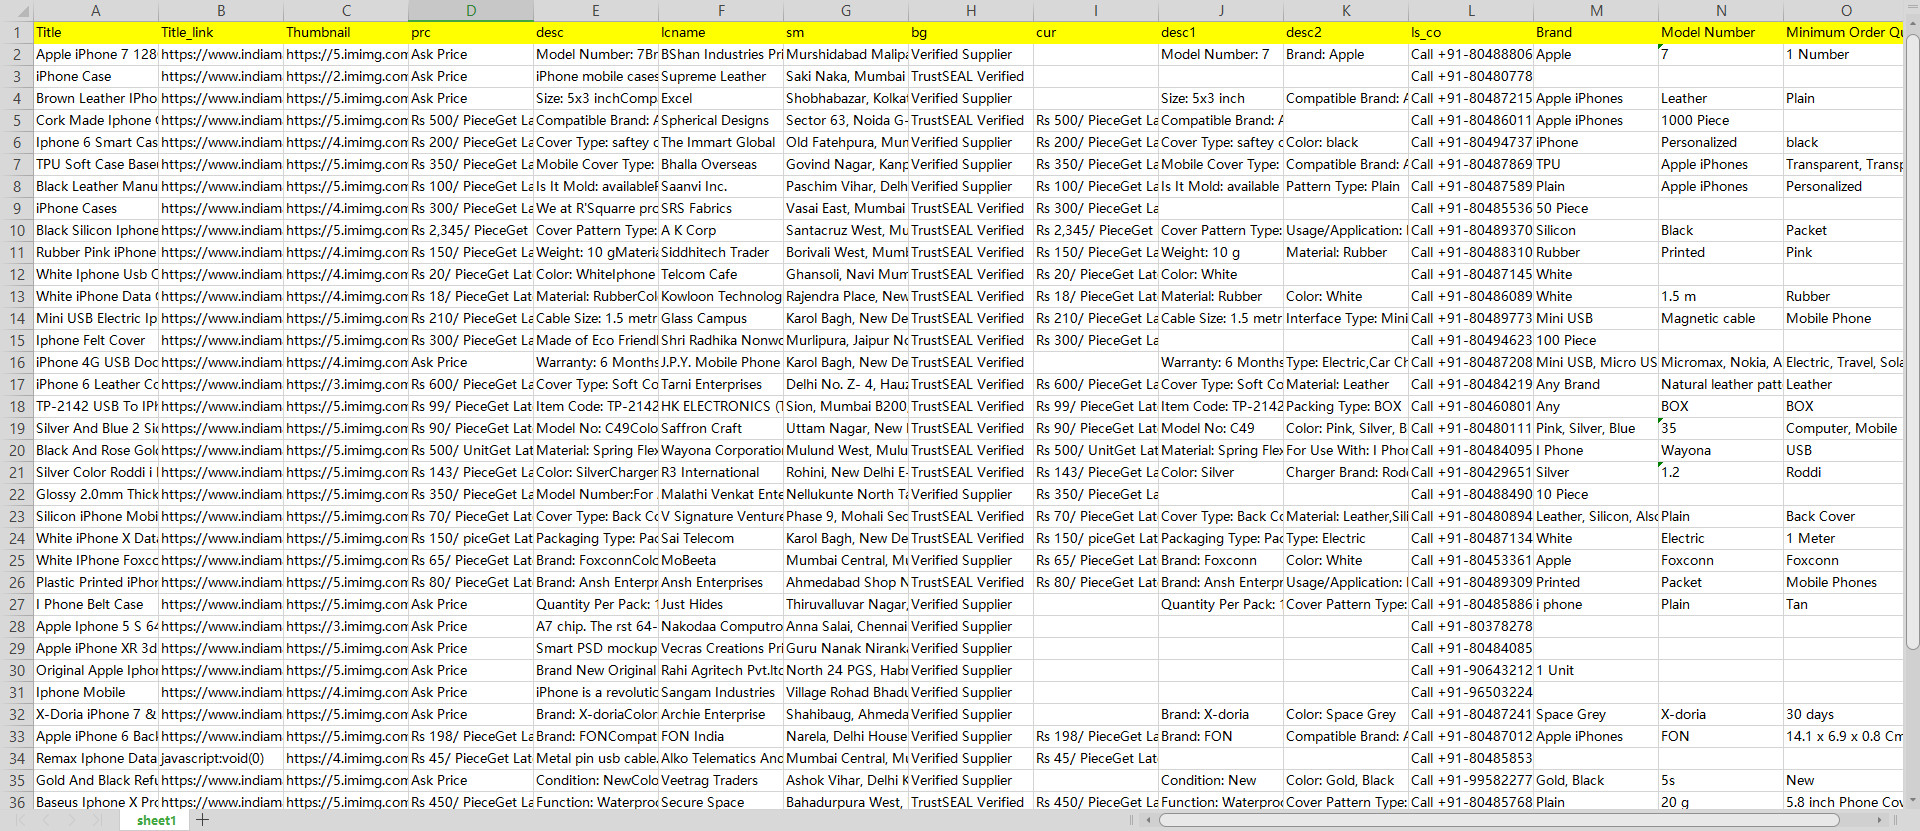Screen dimensions: 1920x831
Task: Add a new sheet with the plus icon
Action: [203, 820]
